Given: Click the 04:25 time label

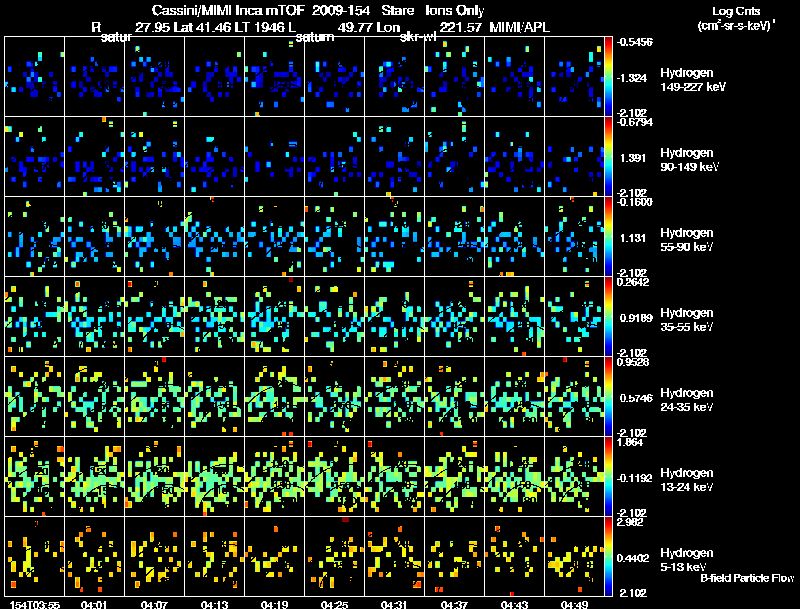Looking at the screenshot, I should (x=334, y=605).
